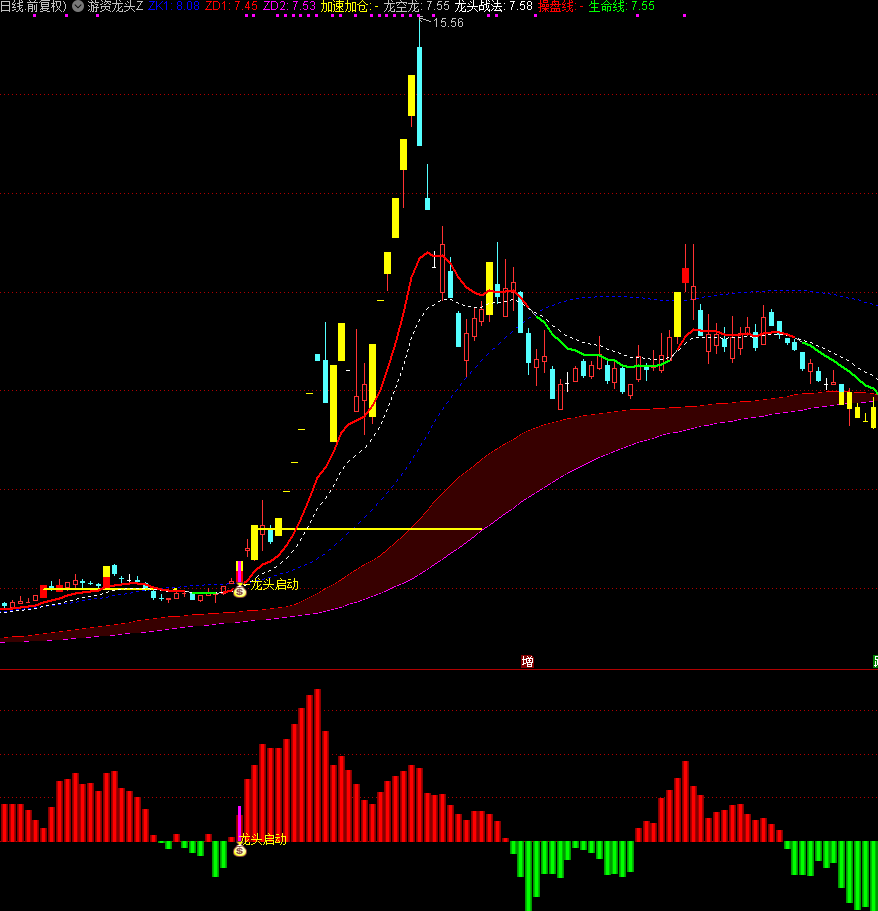Click the ZD2 legend value
878x911 pixels.
(x=303, y=6)
